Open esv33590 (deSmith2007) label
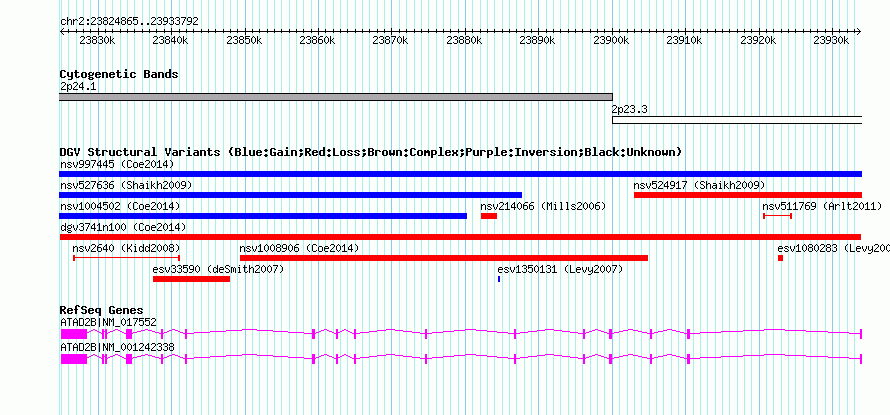Screen dimensions: 890x415 click(218, 269)
